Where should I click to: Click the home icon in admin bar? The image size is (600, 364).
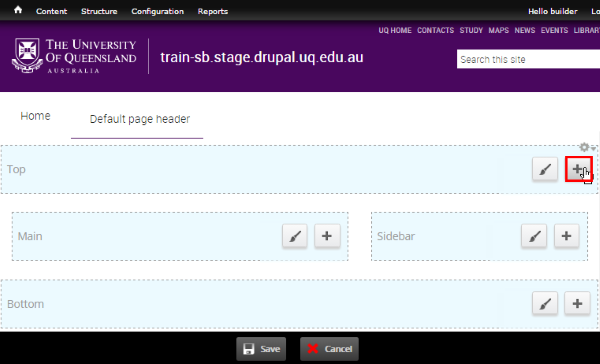(18, 10)
